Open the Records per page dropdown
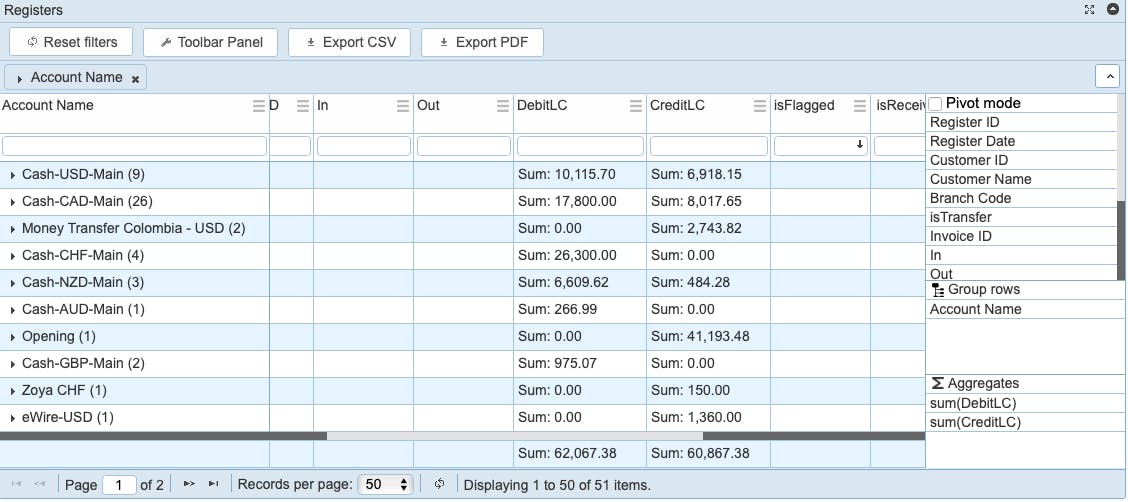Screen dimensions: 1128x502 pos(385,484)
